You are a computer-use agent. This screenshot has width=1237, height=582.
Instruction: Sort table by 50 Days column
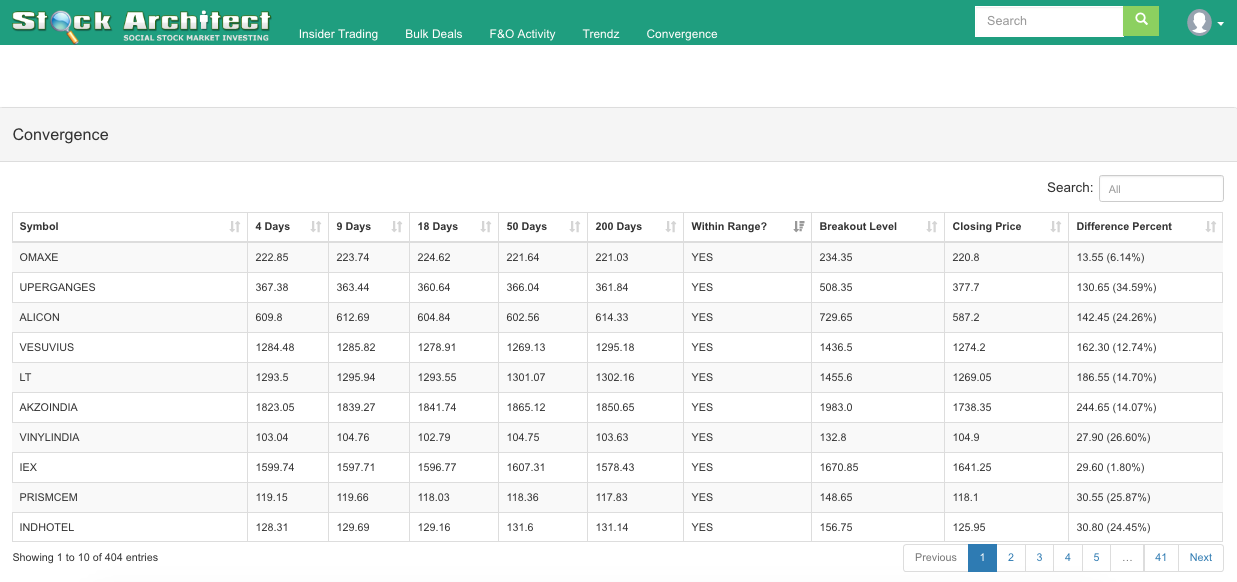tap(543, 227)
